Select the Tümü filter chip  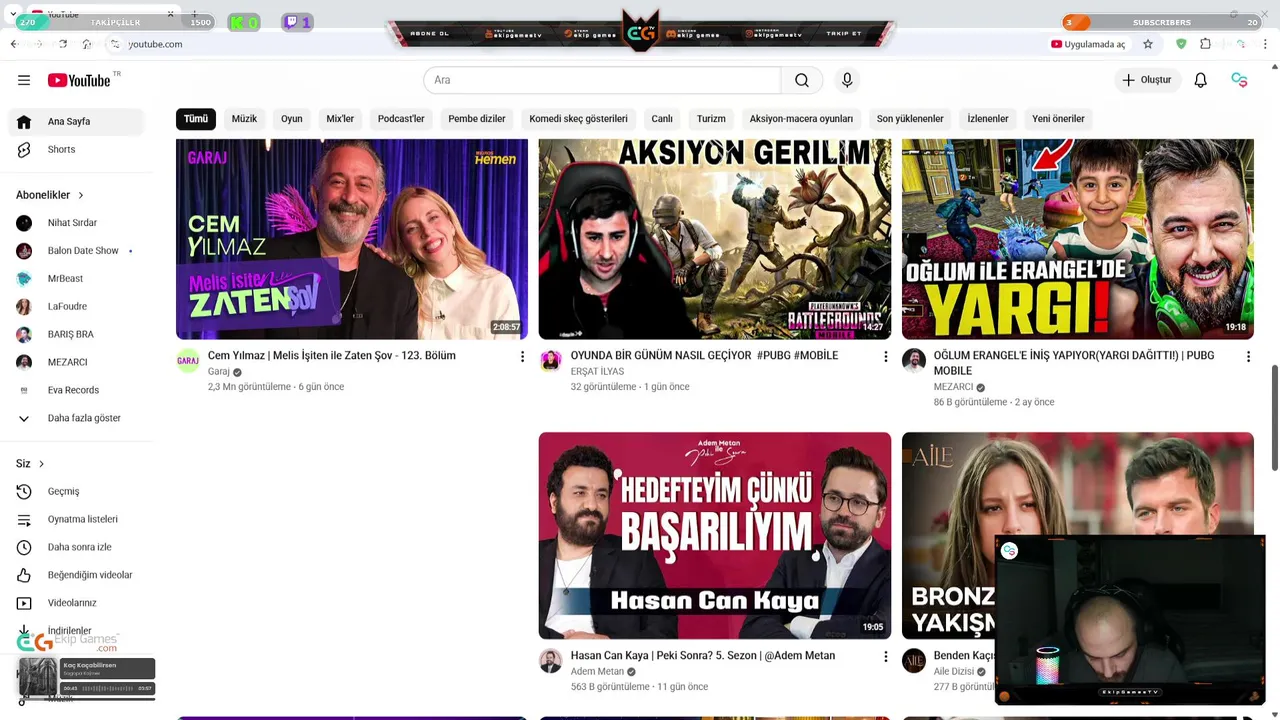[x=196, y=119]
